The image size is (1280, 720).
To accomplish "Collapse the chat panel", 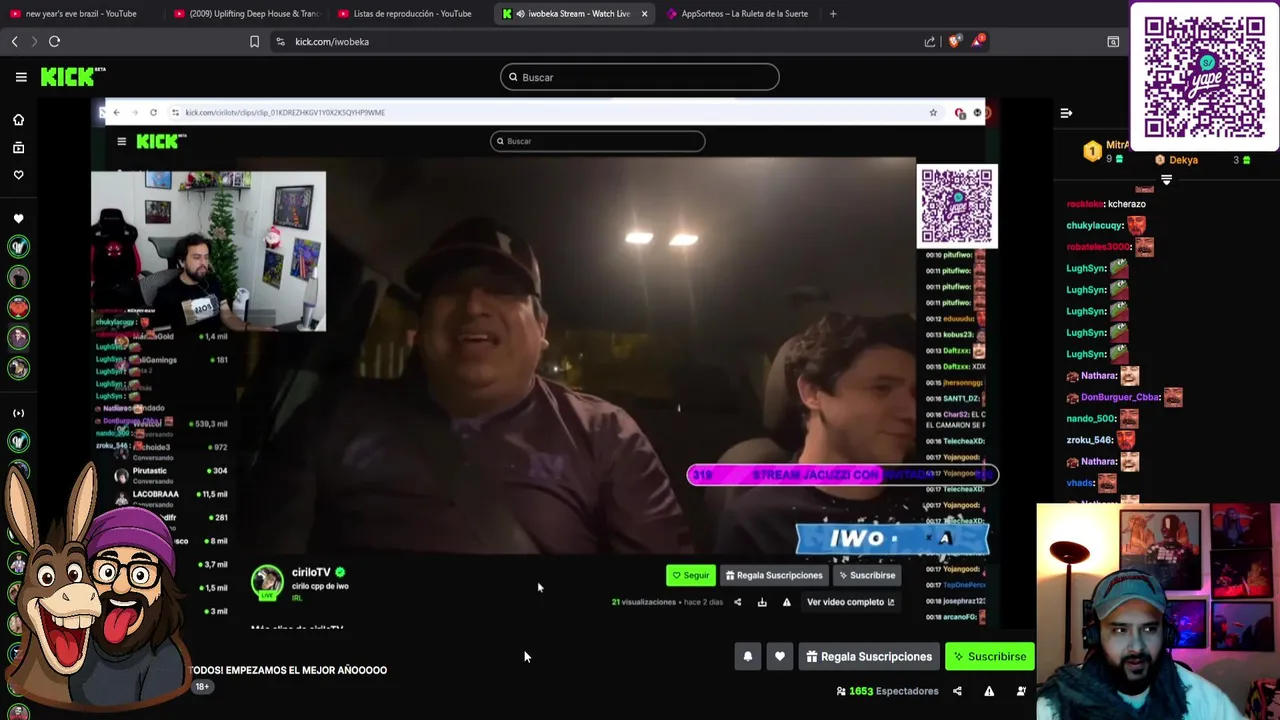I will click(1066, 113).
